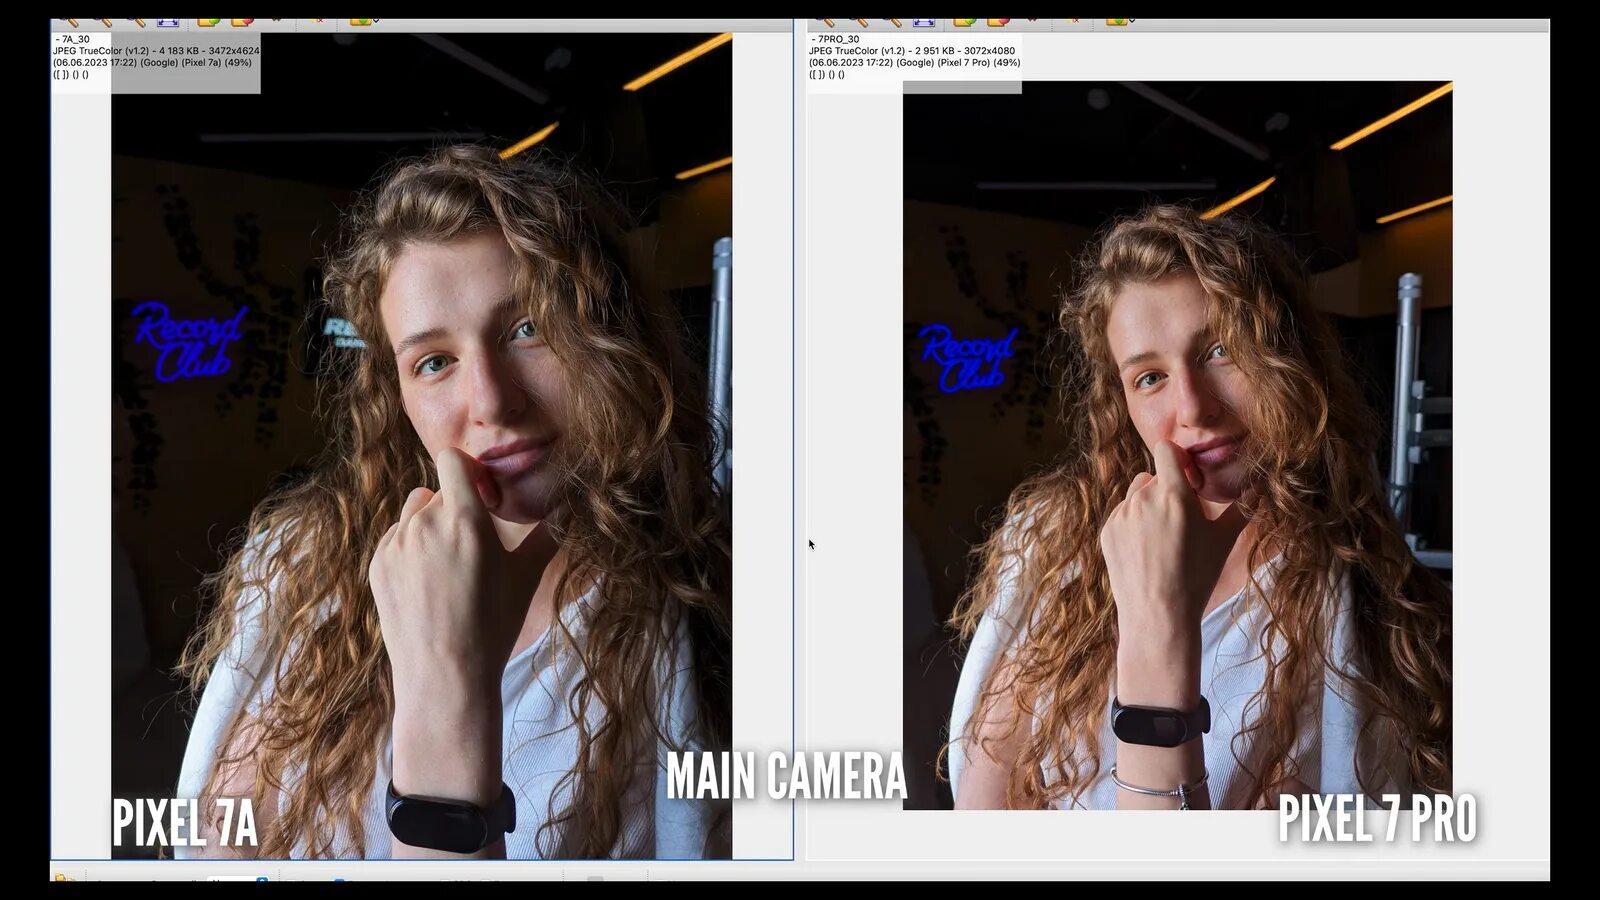
Task: Click the '- 7A_30' file name text
Action: tap(73, 39)
